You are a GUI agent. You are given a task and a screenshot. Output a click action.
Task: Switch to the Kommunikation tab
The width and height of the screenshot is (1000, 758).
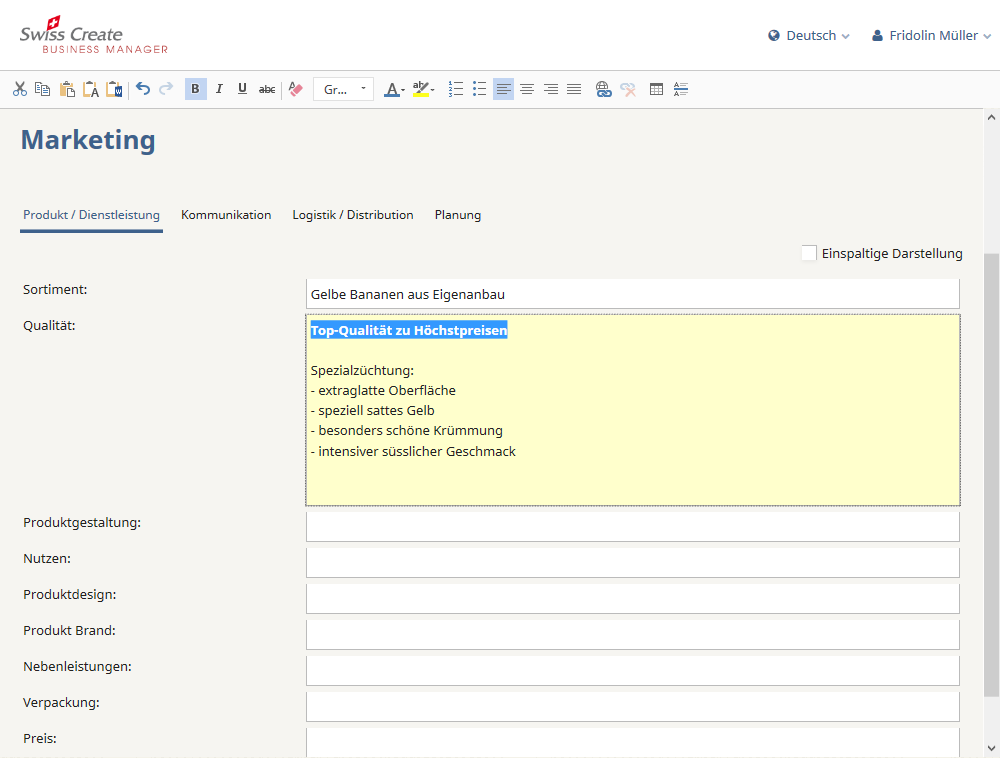click(x=226, y=215)
